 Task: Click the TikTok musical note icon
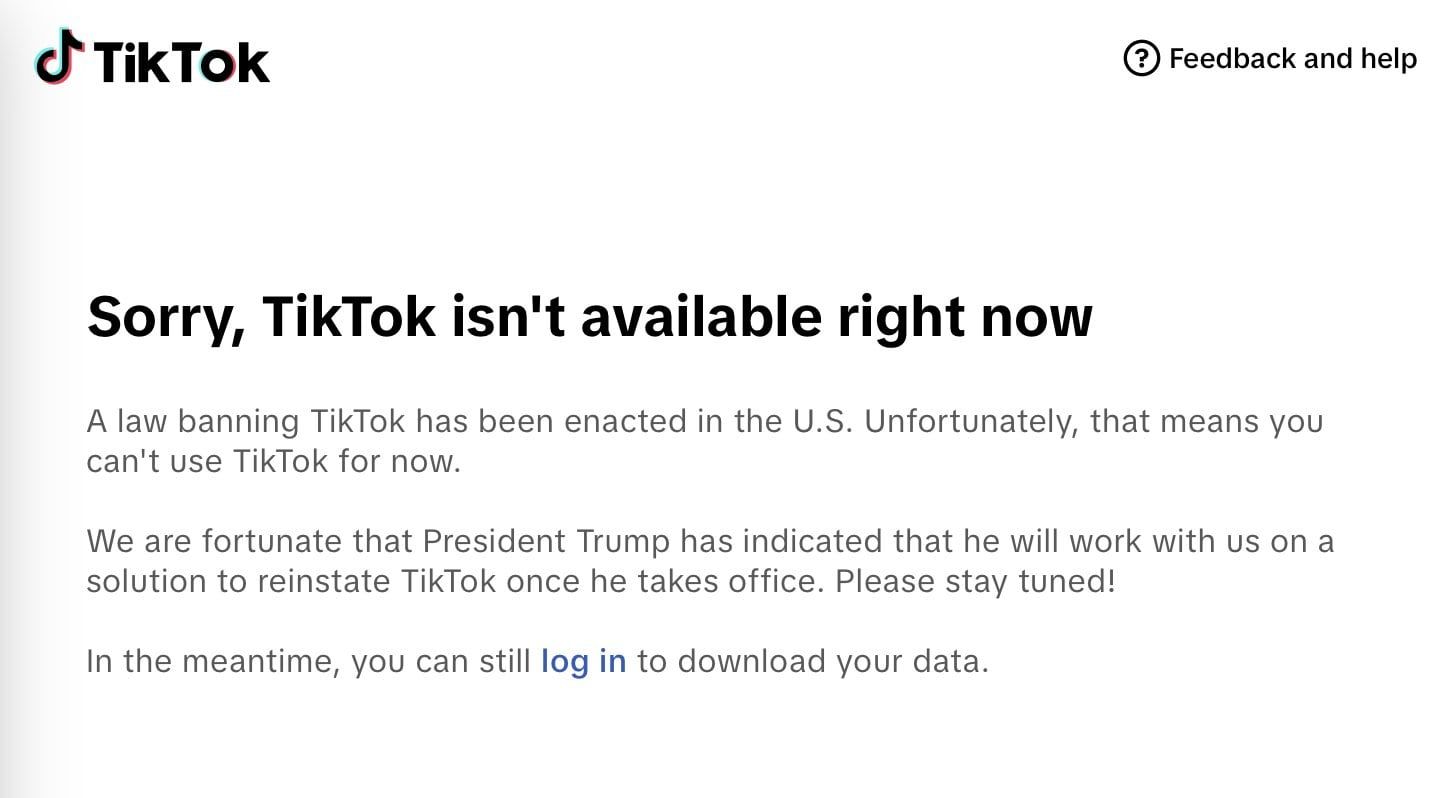click(57, 59)
